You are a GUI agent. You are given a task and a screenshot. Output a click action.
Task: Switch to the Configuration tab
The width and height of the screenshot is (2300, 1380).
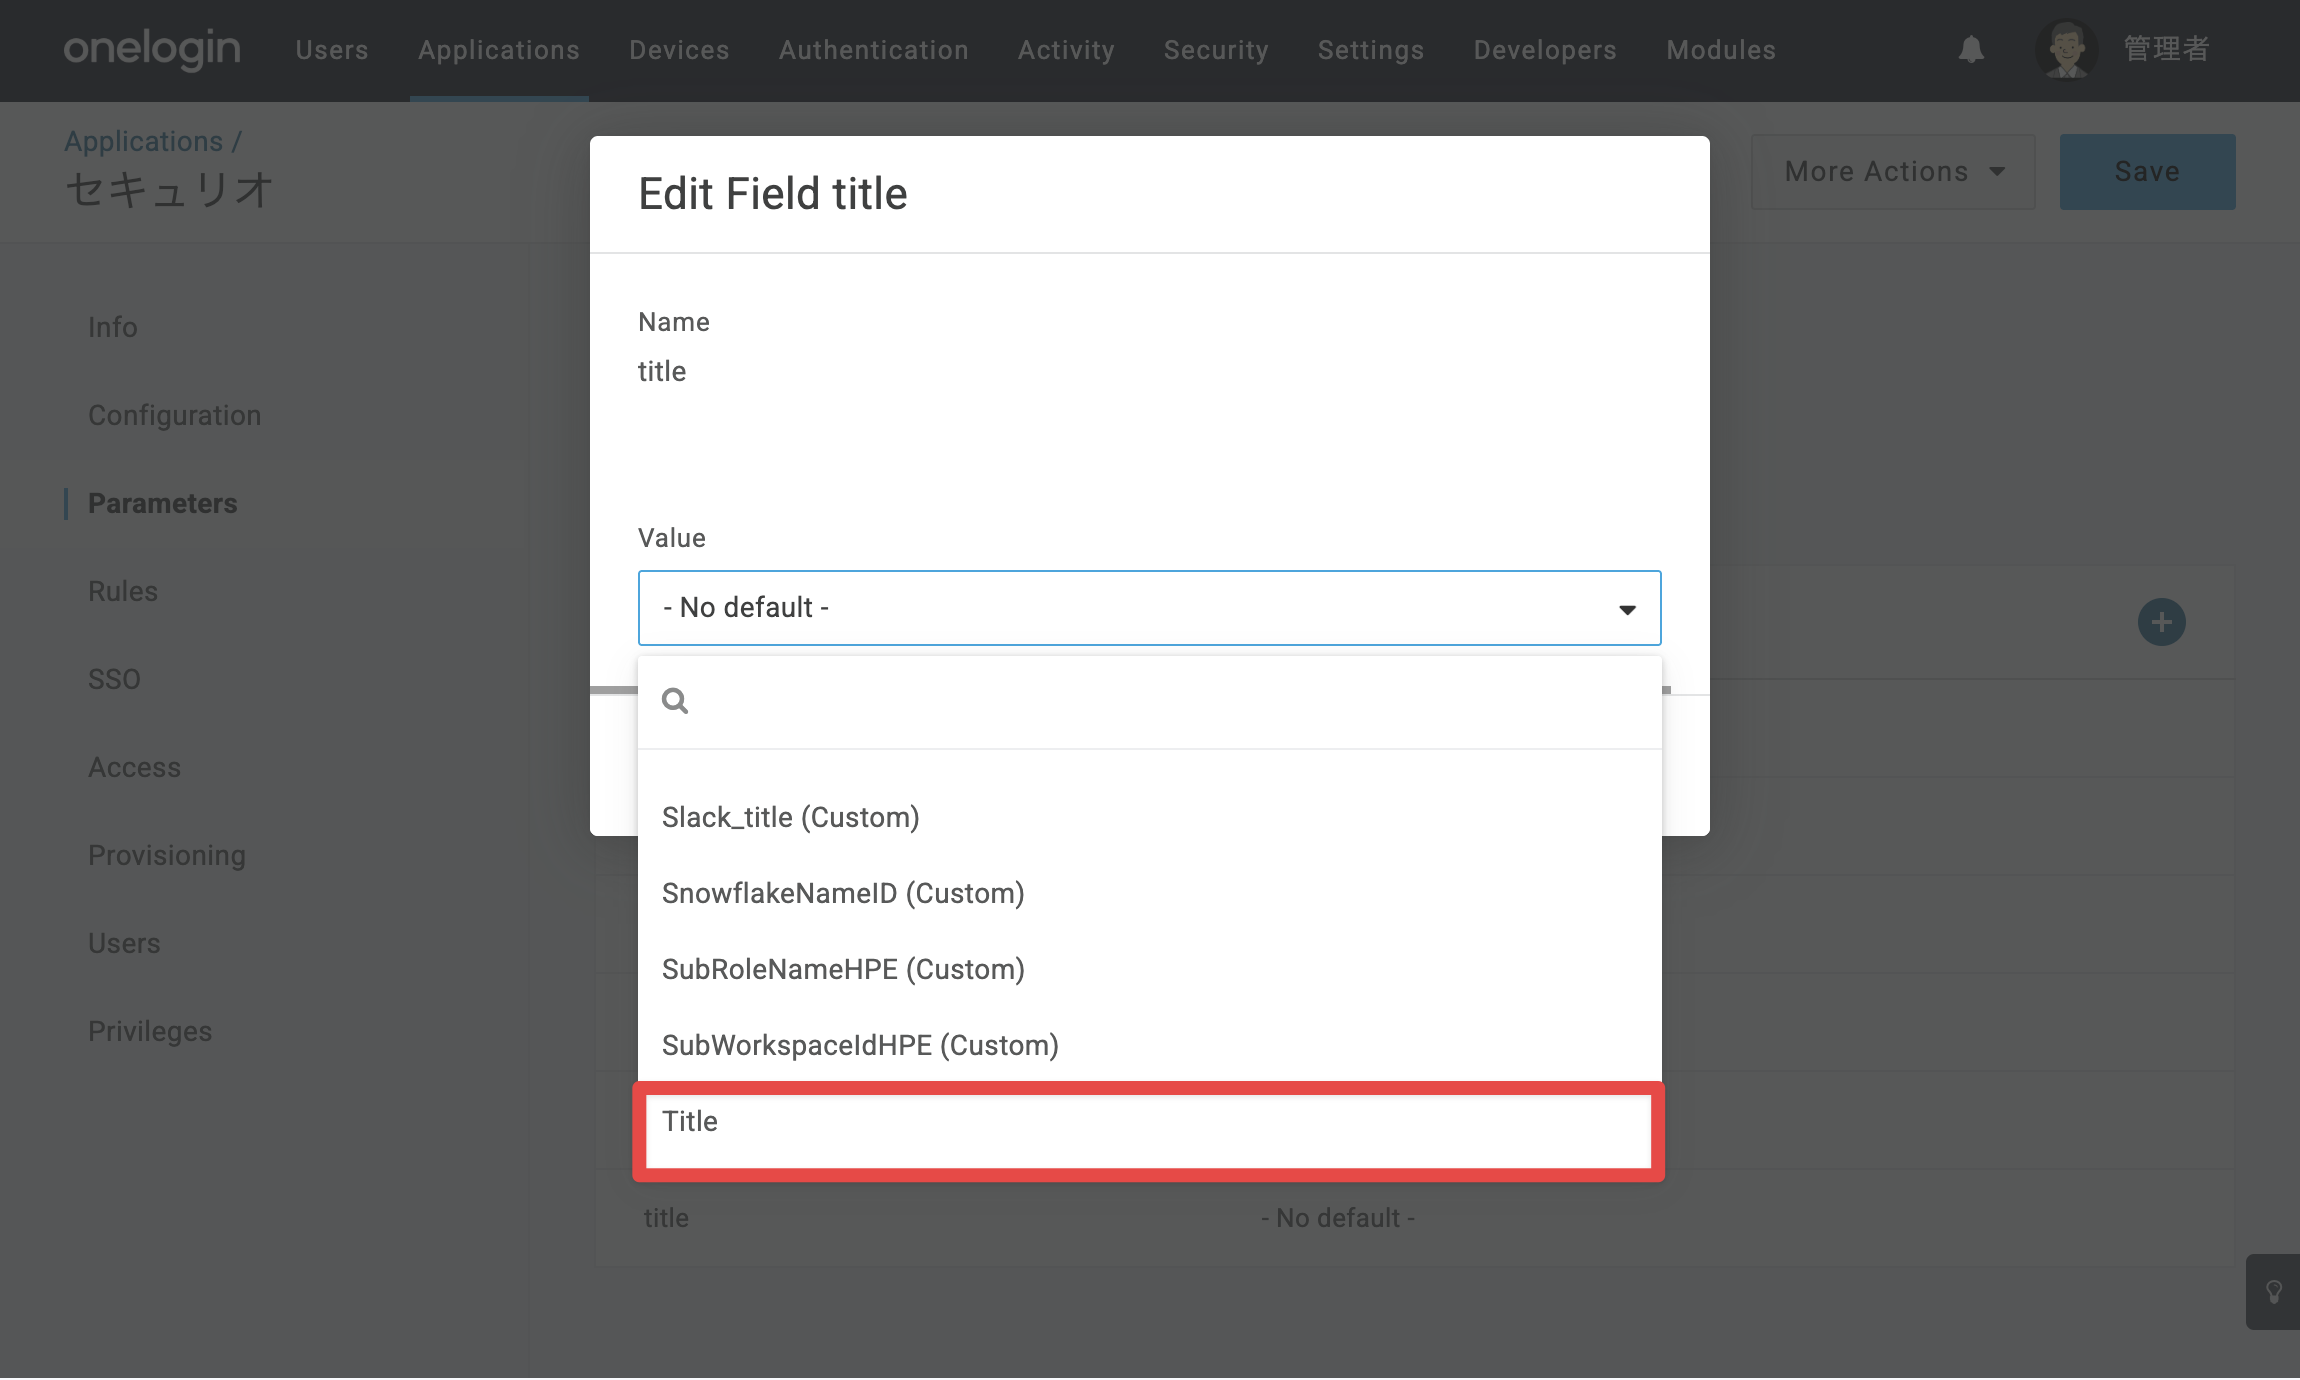point(175,415)
